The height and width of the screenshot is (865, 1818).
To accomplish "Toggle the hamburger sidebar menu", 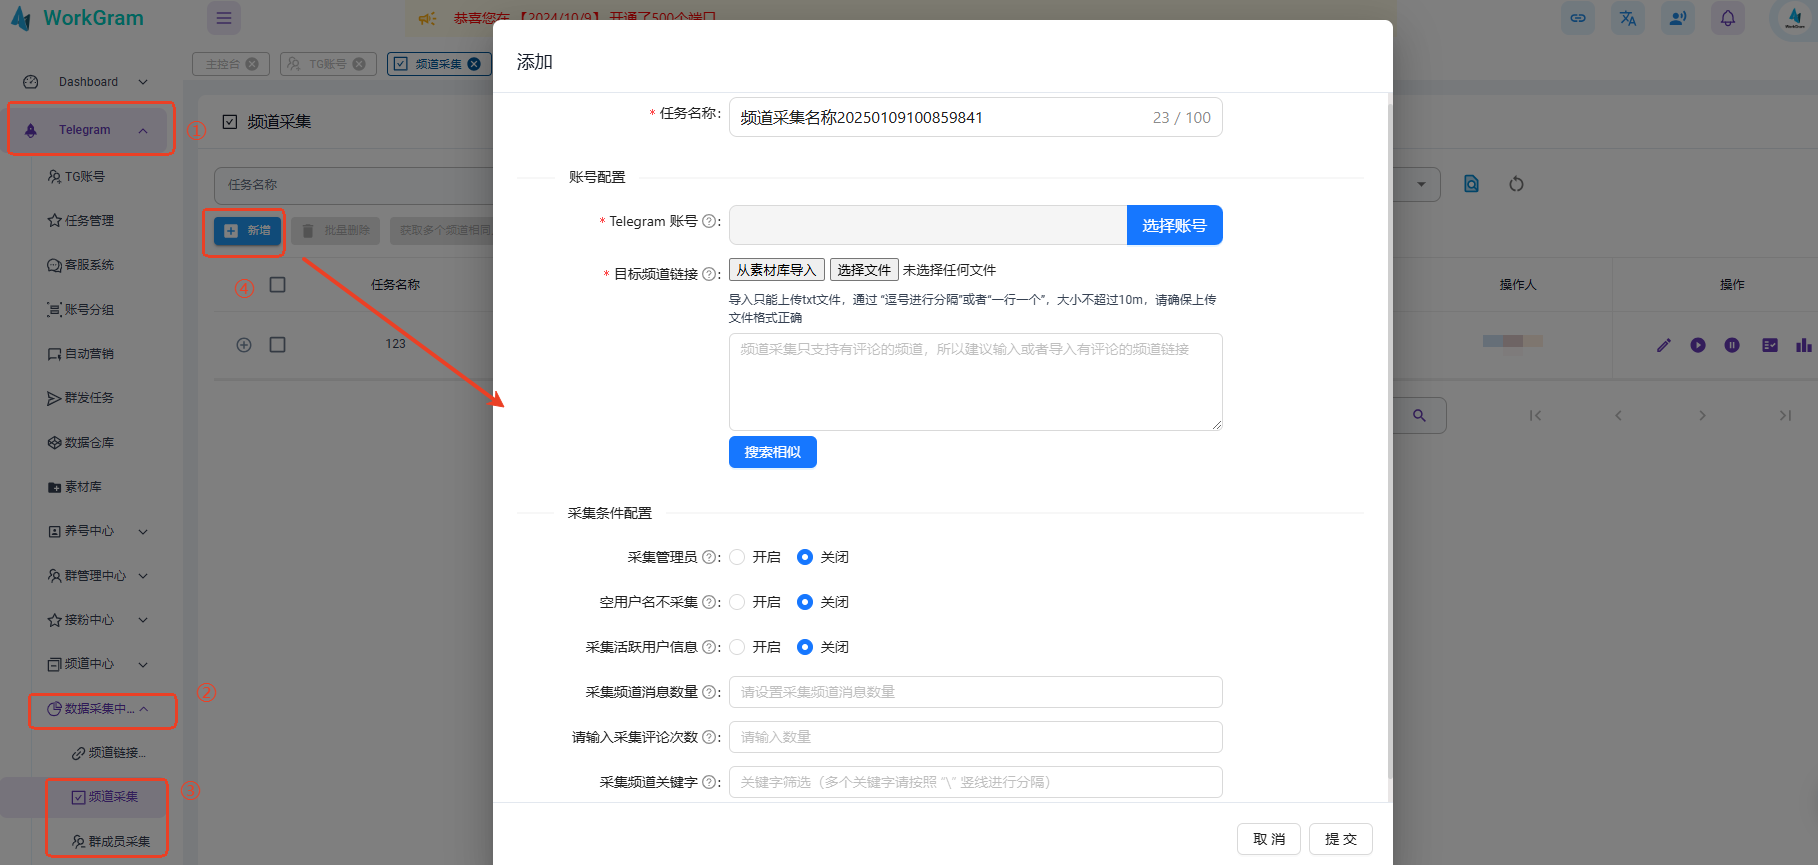I will [x=224, y=18].
